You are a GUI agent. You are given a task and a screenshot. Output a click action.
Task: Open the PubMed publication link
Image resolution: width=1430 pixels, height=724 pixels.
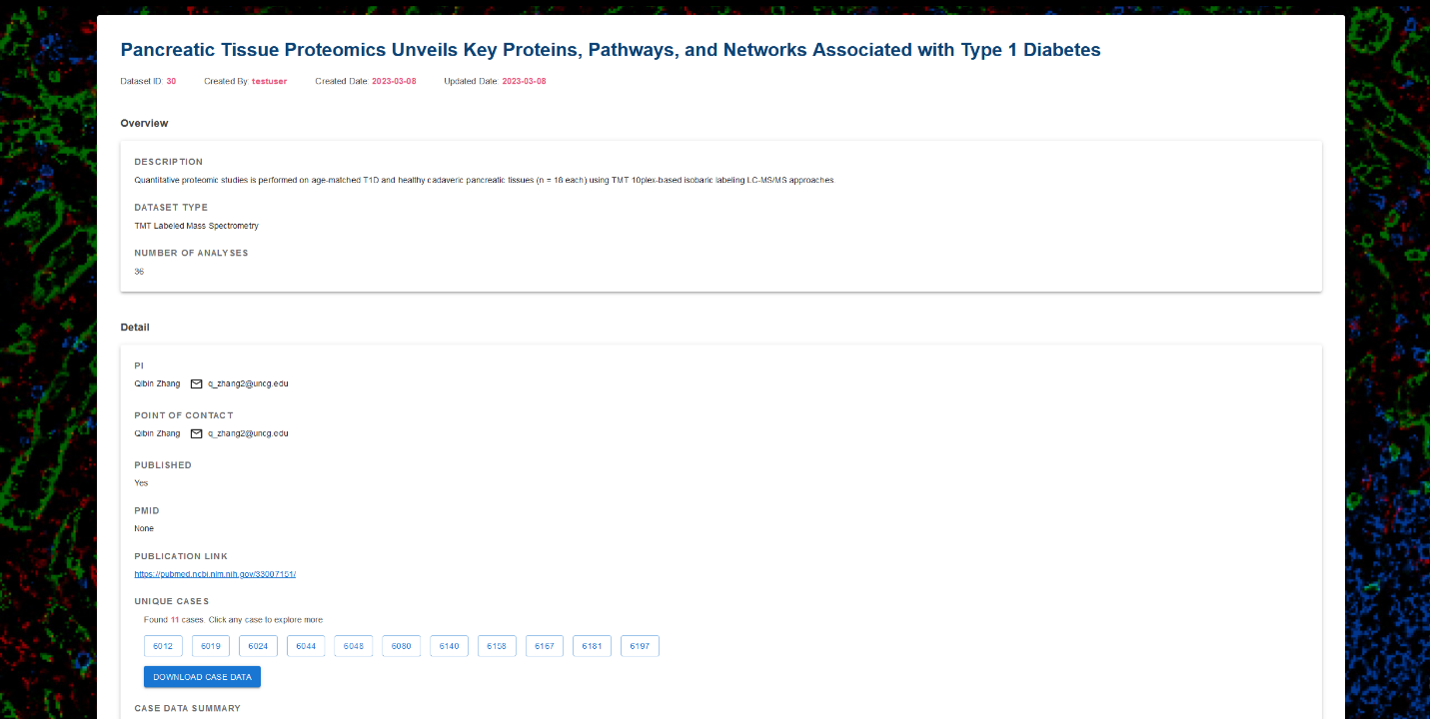[x=215, y=574]
